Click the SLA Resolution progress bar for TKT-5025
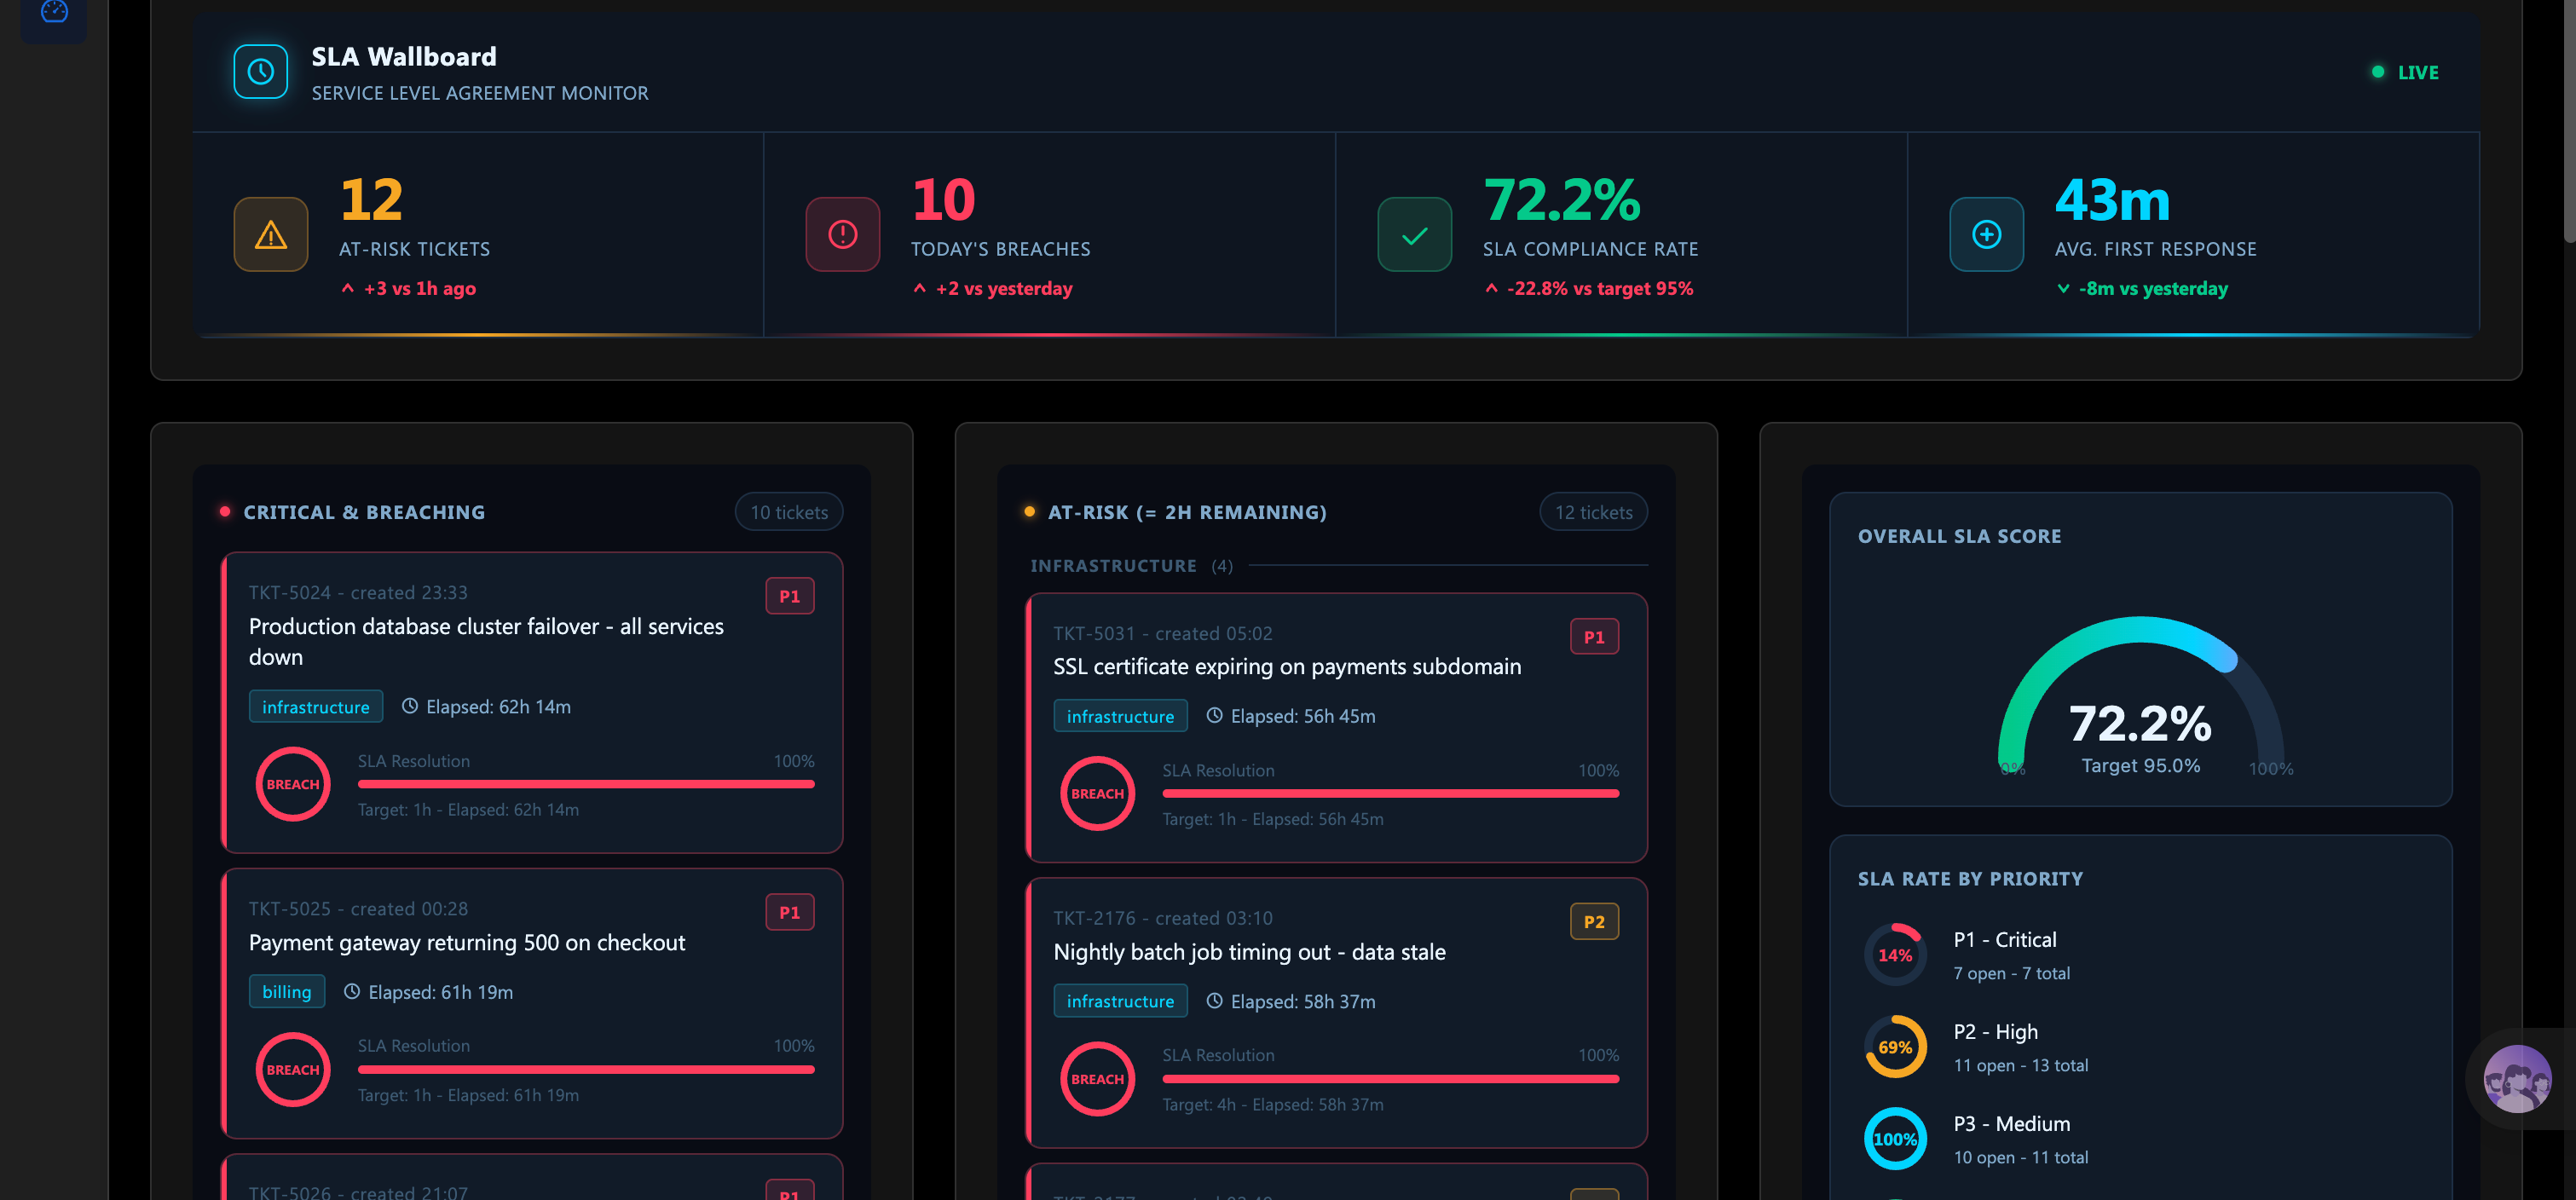 (x=586, y=1069)
